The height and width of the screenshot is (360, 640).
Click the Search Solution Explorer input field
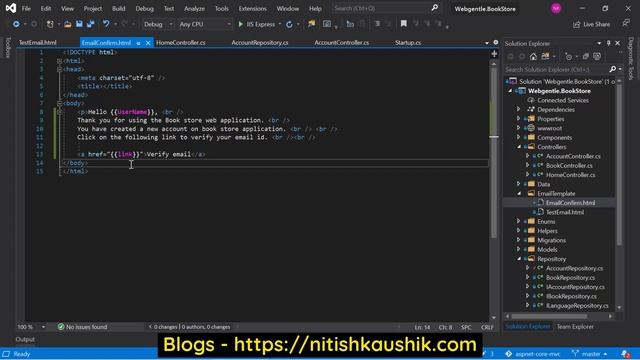[x=556, y=69]
